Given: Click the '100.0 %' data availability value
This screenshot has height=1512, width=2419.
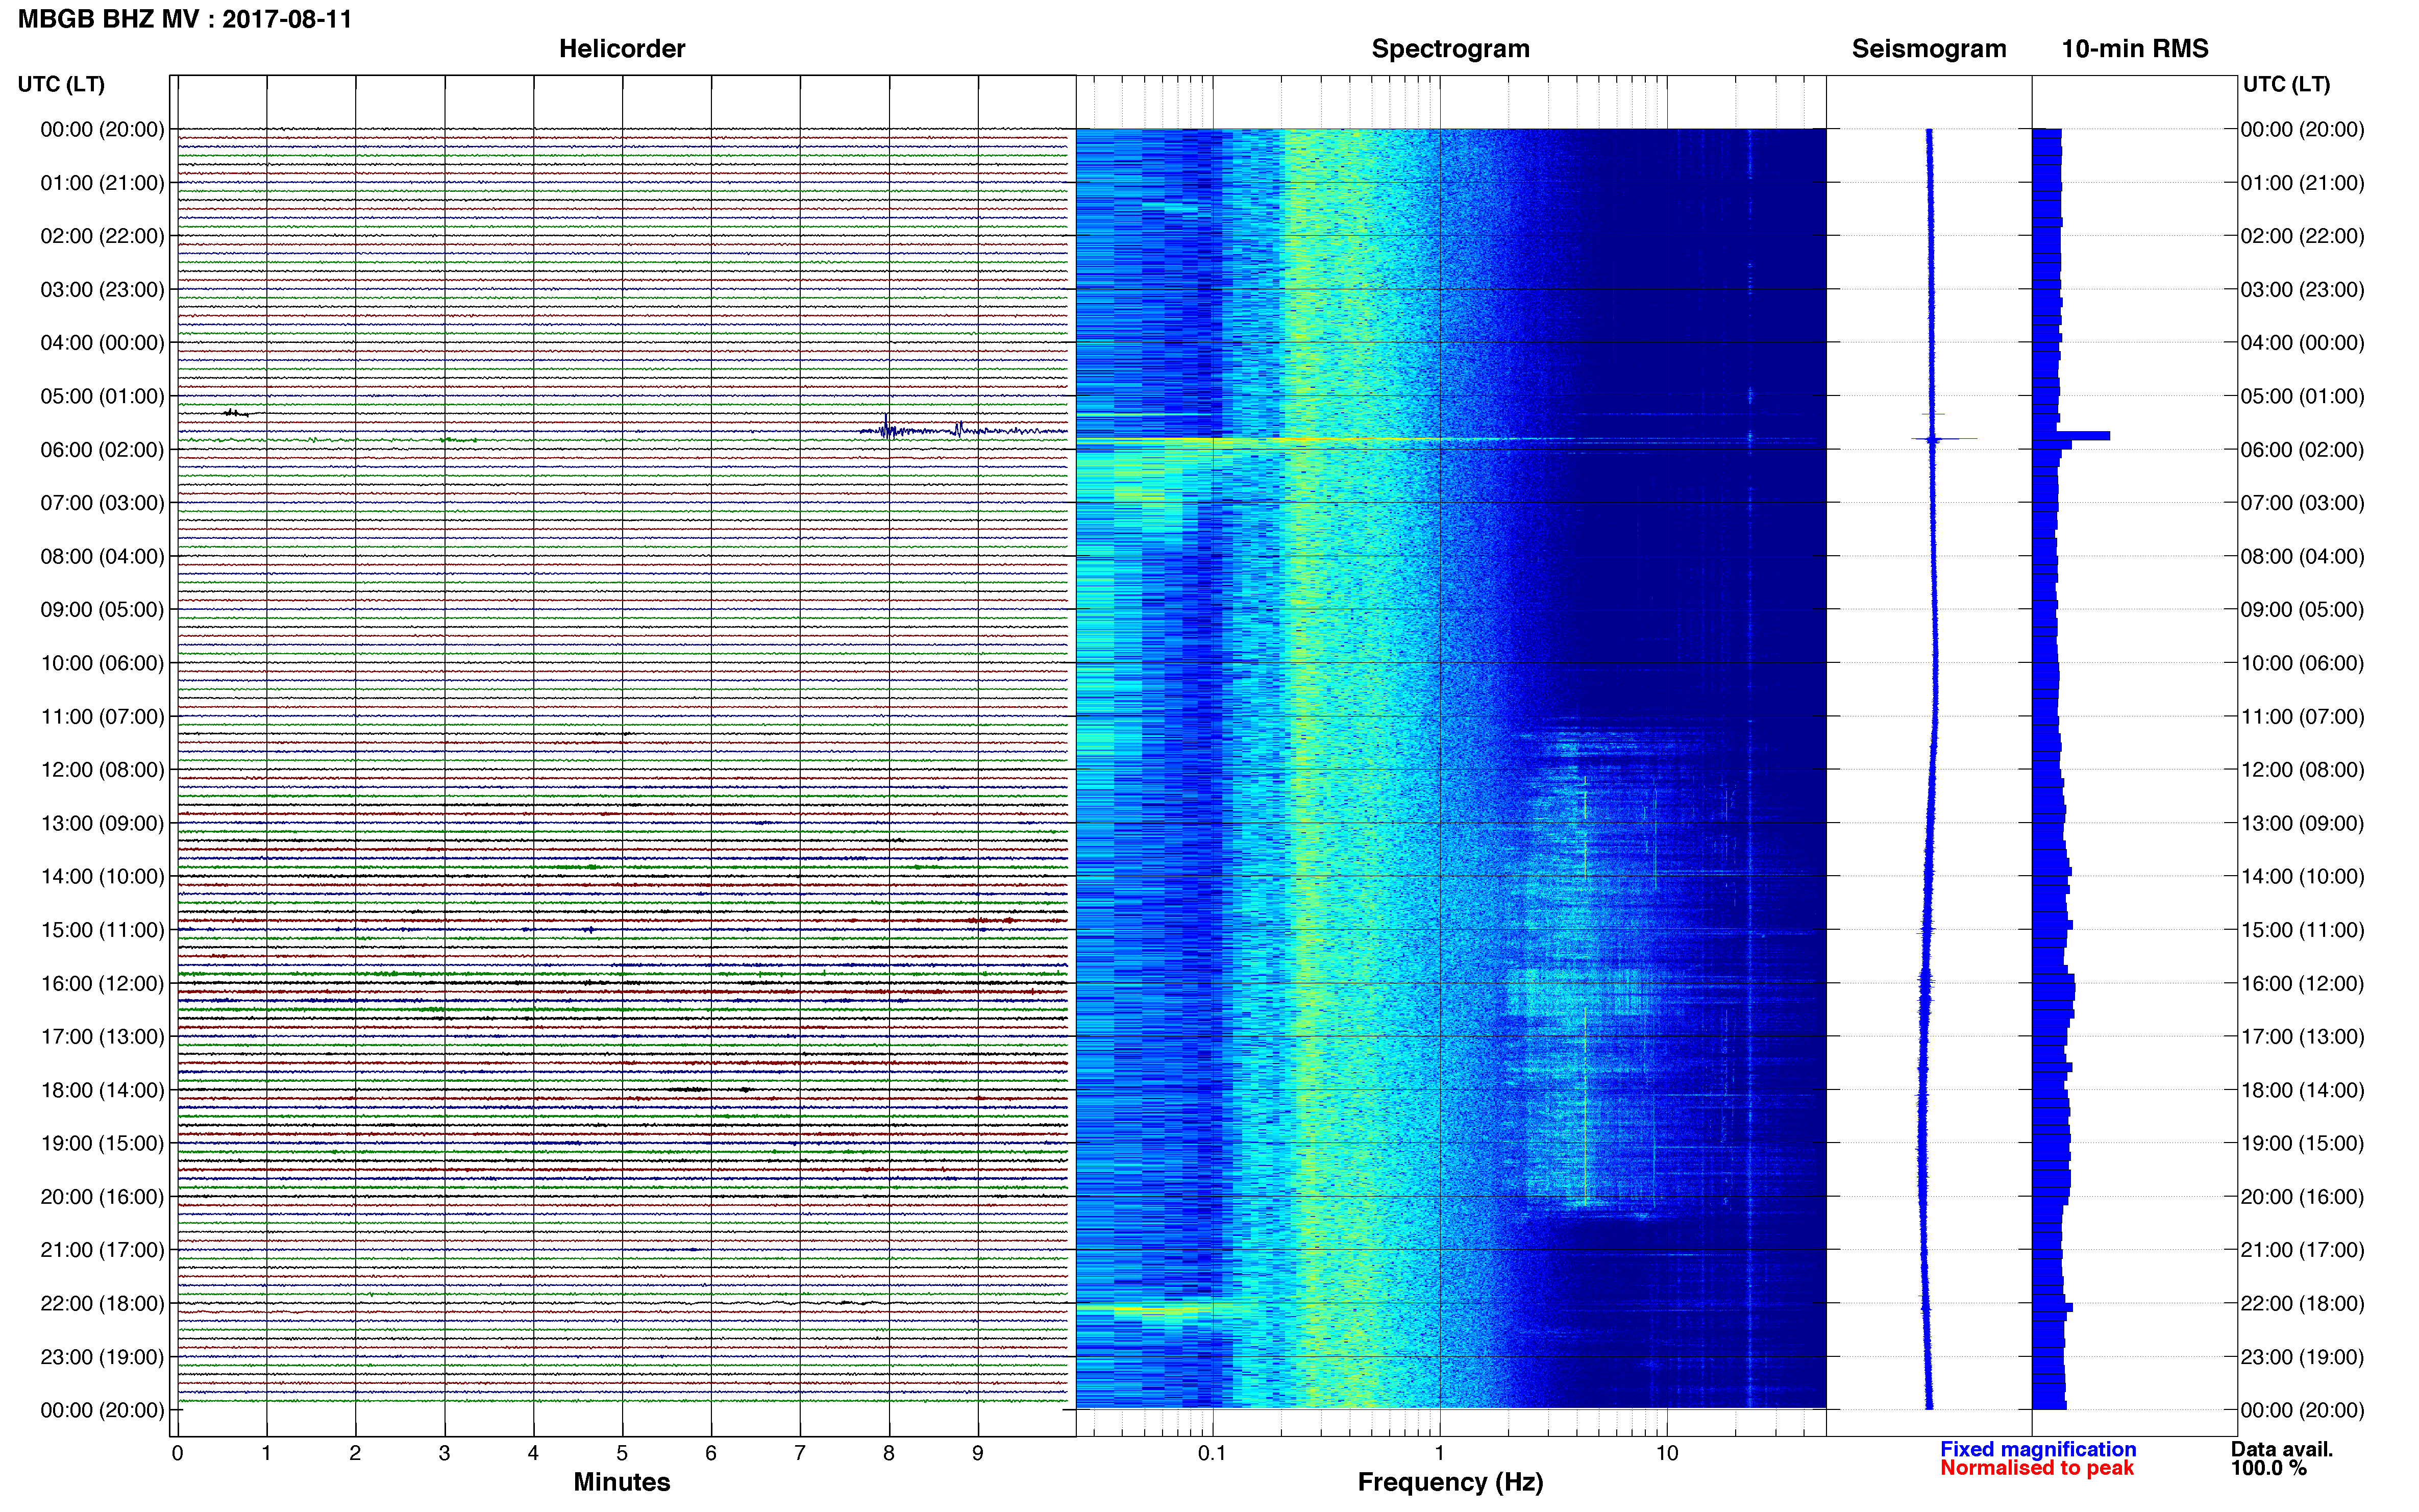Looking at the screenshot, I should pos(2268,1468).
